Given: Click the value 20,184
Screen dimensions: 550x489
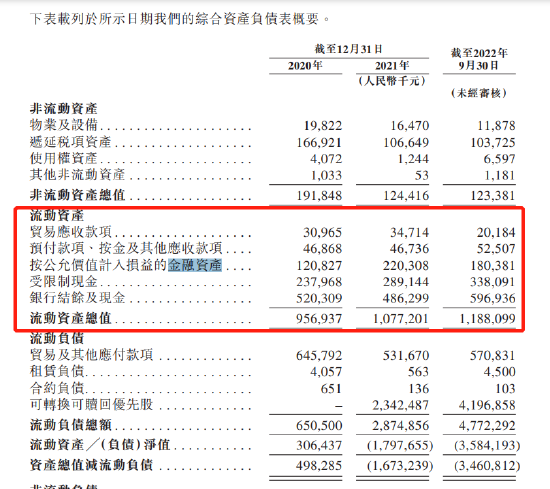Looking at the screenshot, I should 496,232.
